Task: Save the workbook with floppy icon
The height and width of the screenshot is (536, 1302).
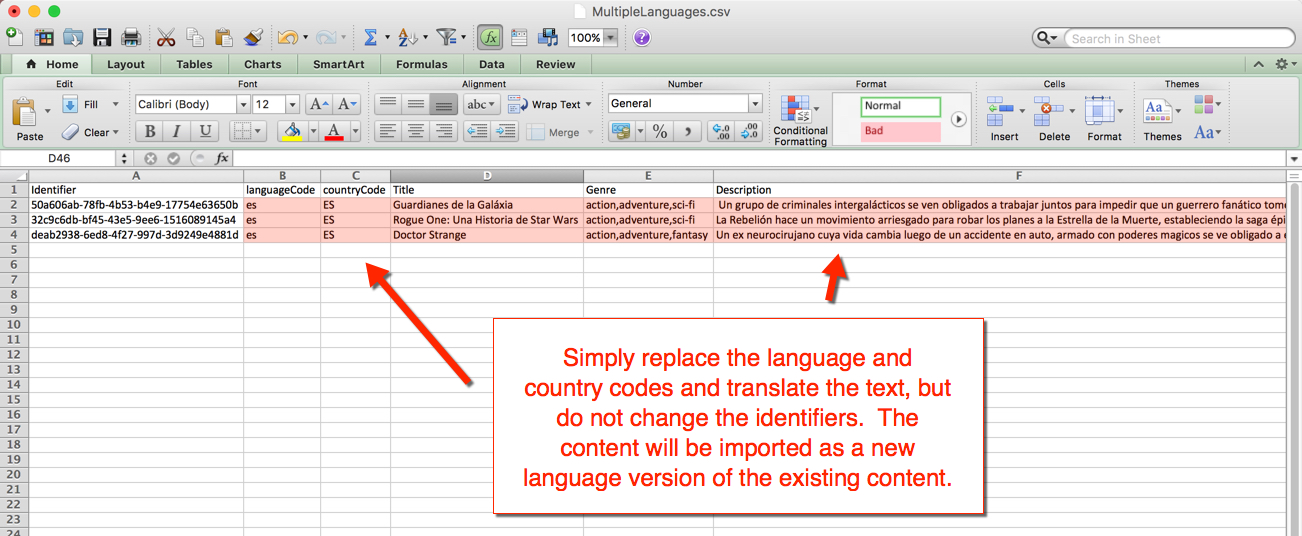Action: 102,37
